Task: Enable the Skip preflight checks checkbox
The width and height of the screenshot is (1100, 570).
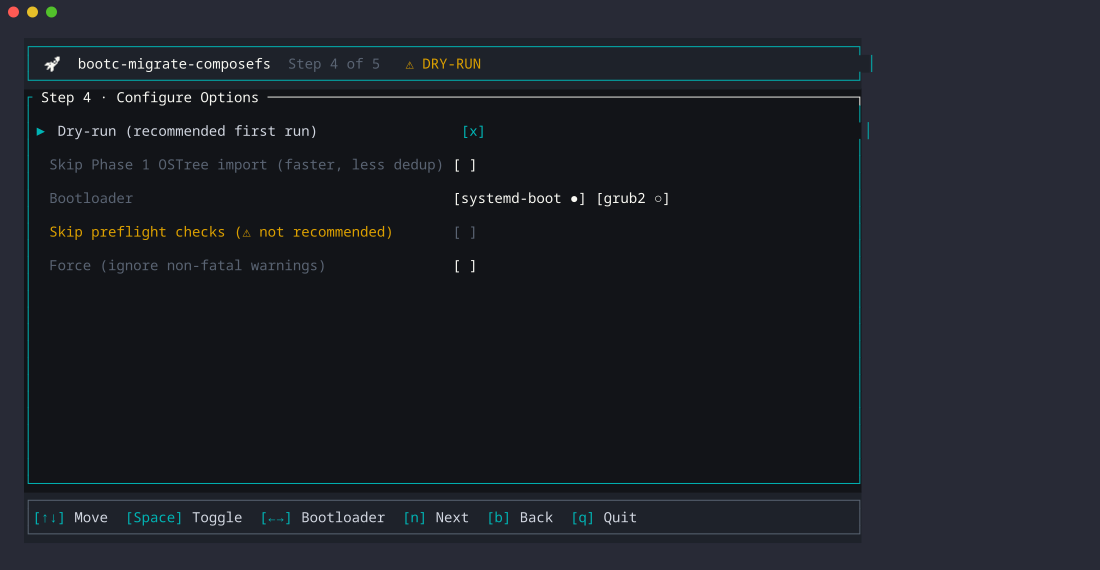Action: point(465,232)
